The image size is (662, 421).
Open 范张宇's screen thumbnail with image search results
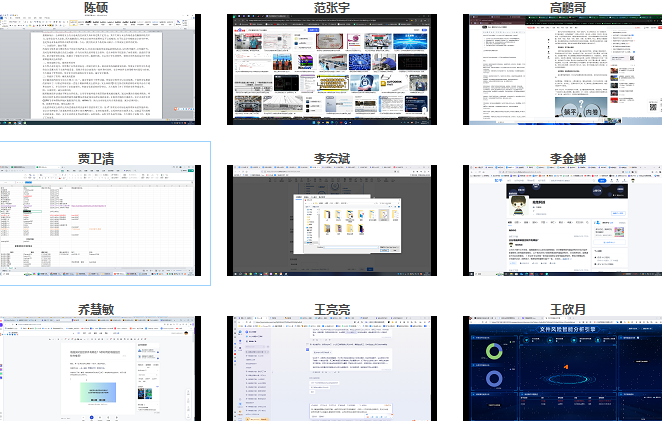(332, 69)
